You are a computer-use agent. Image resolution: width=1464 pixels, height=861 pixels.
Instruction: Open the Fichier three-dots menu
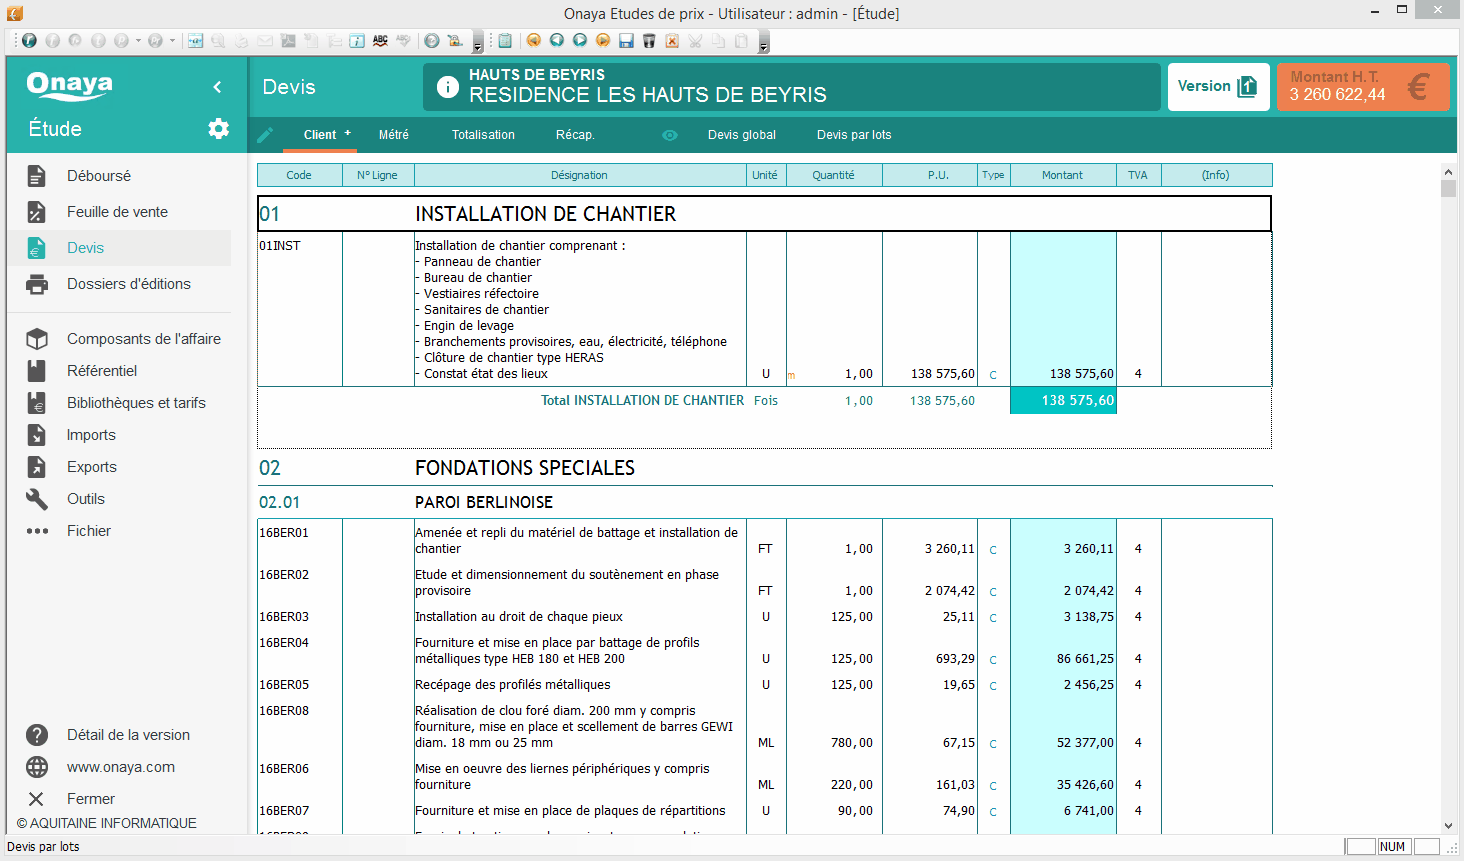pos(88,531)
